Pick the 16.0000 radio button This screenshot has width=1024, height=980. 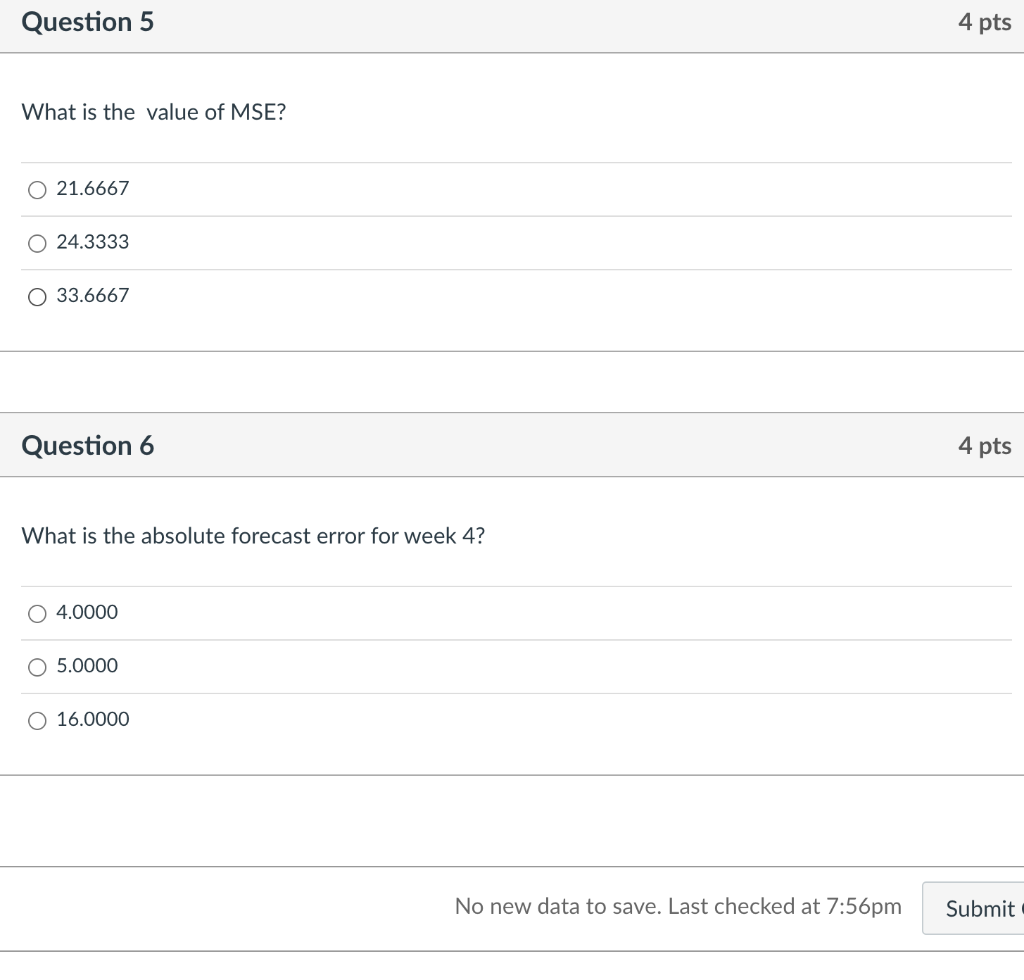pos(37,720)
